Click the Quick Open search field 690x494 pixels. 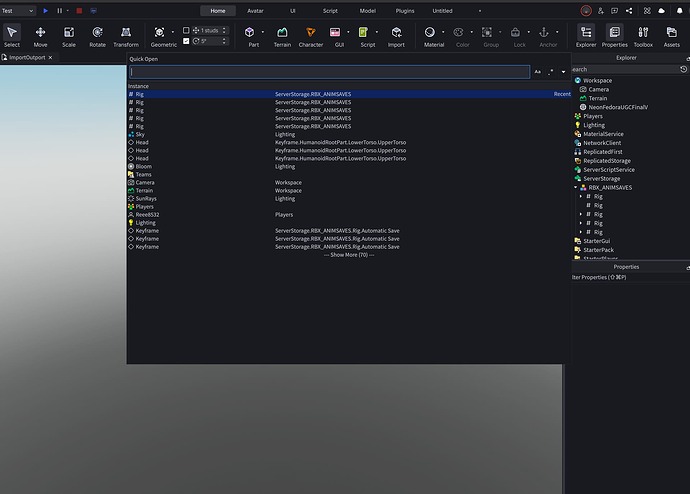pos(330,72)
